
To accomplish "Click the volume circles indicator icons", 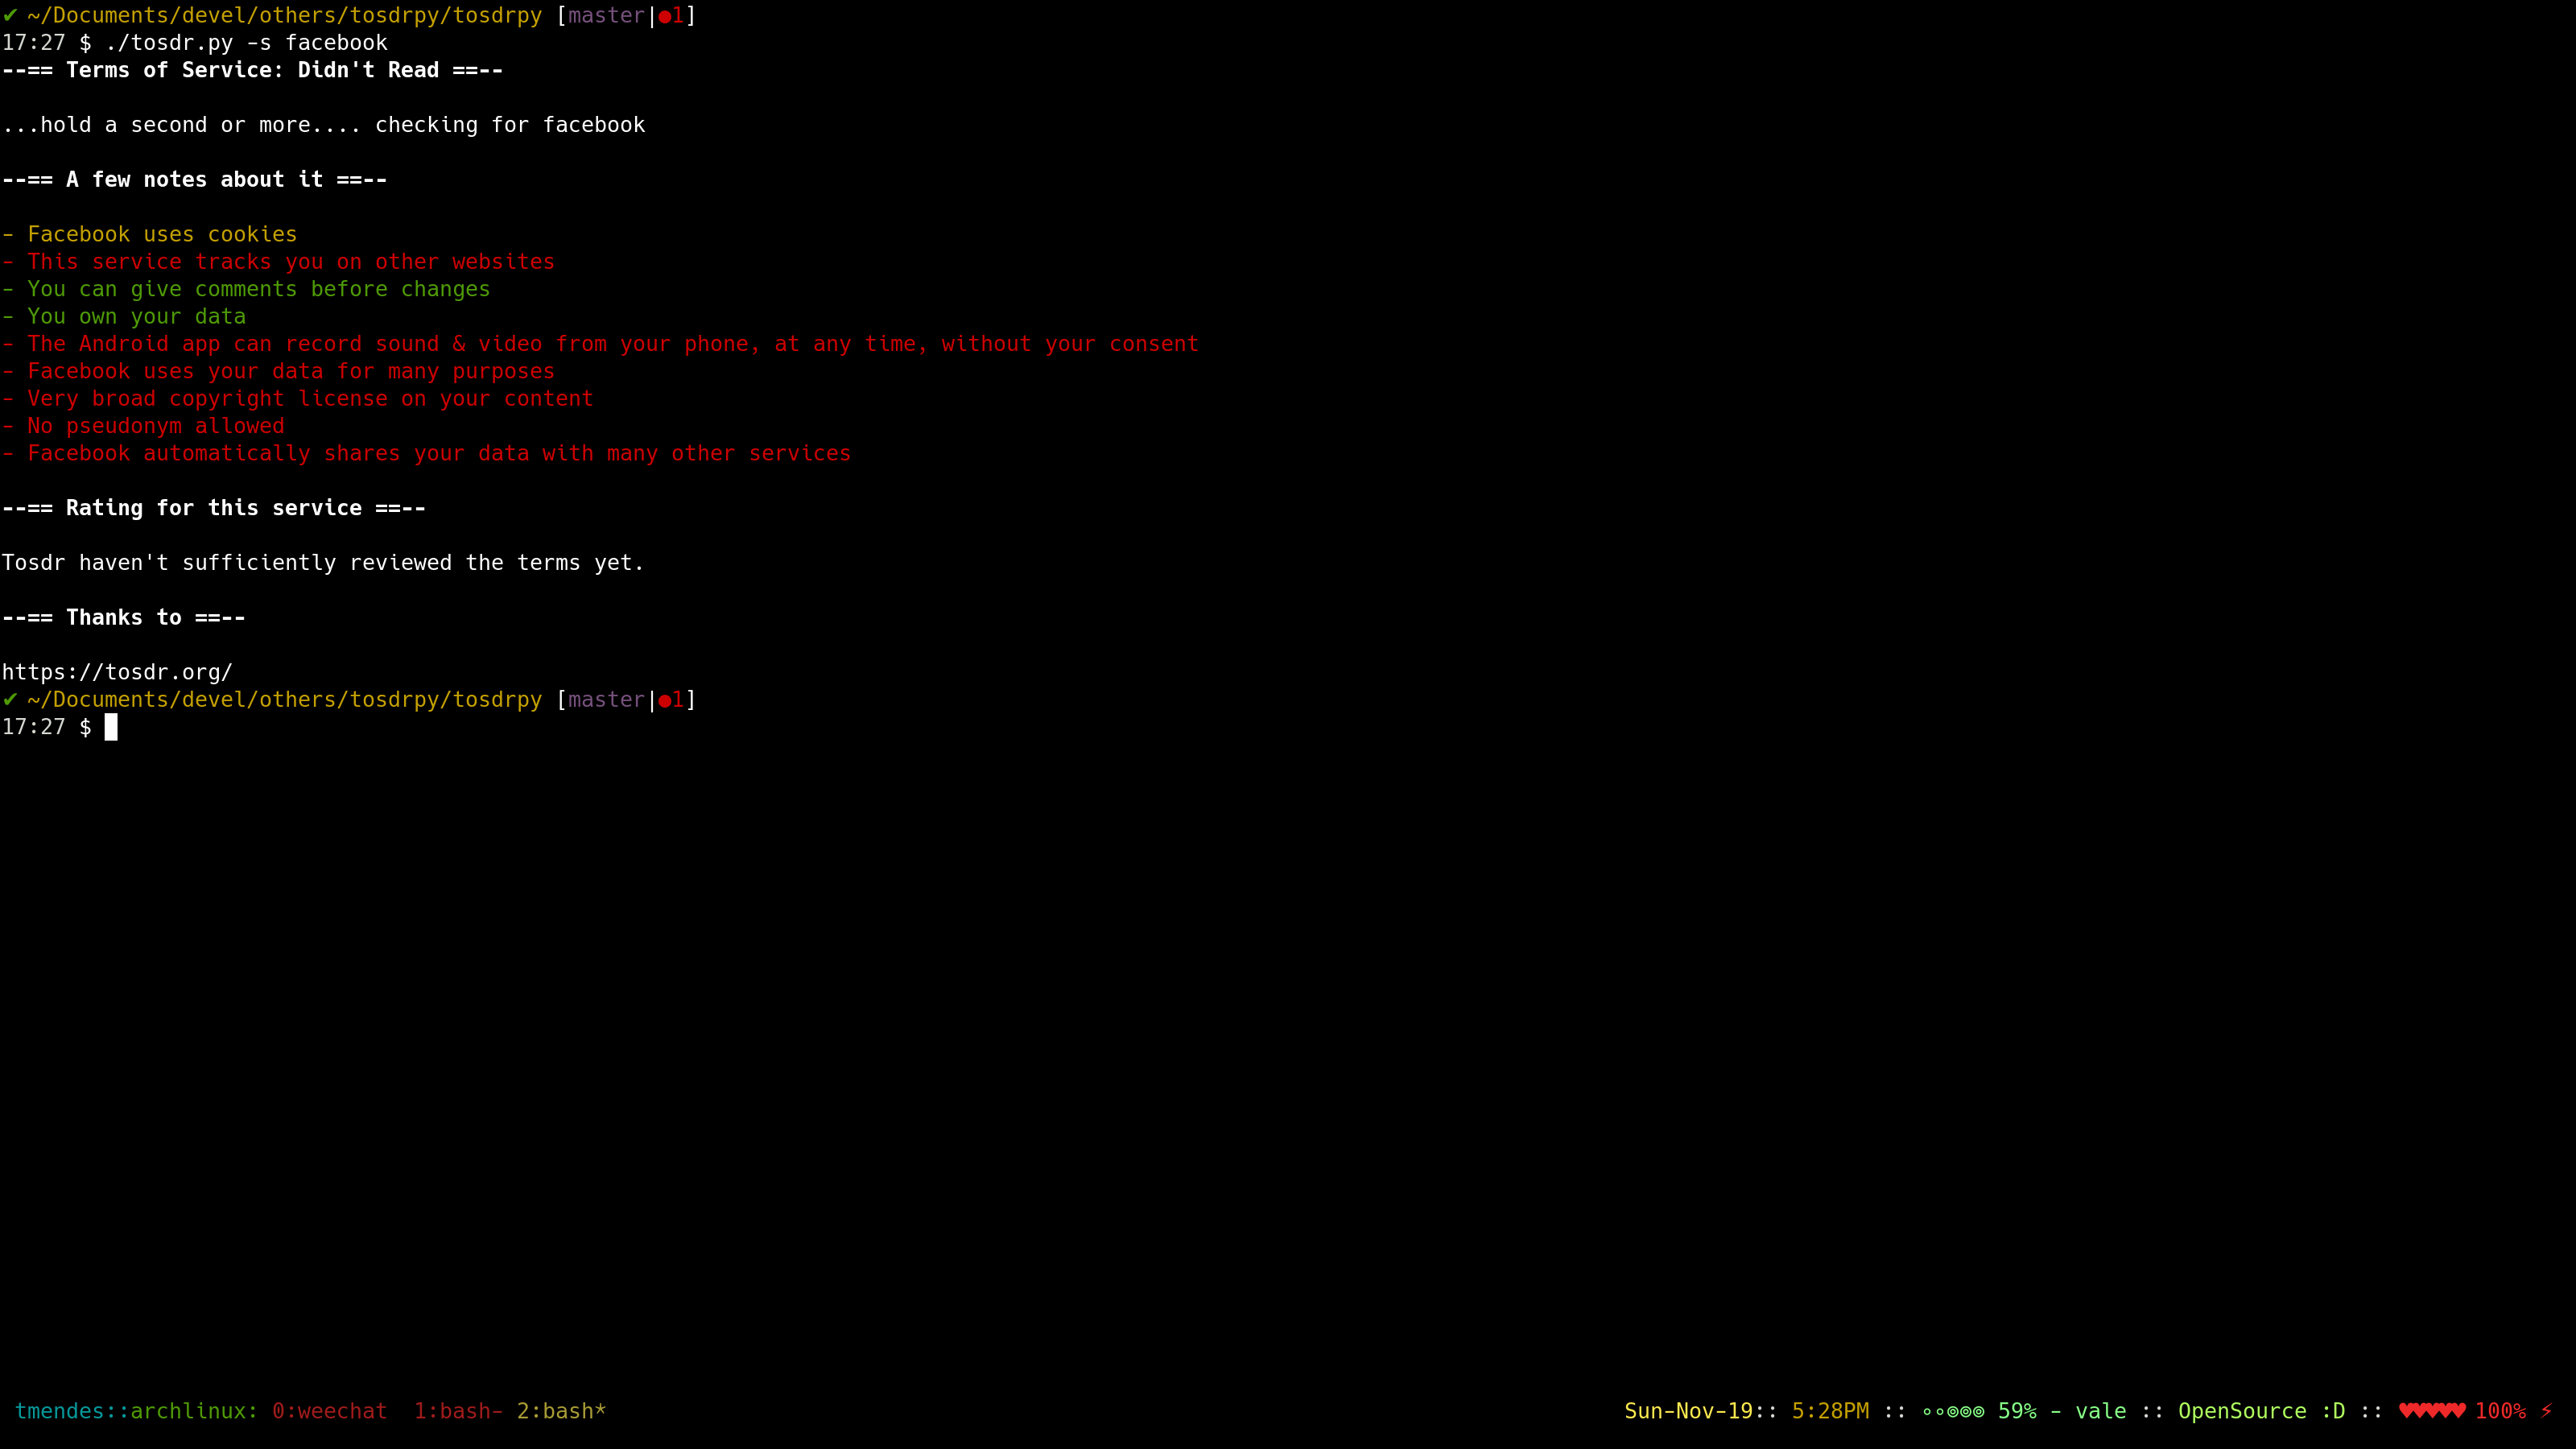I will (x=1952, y=1411).
